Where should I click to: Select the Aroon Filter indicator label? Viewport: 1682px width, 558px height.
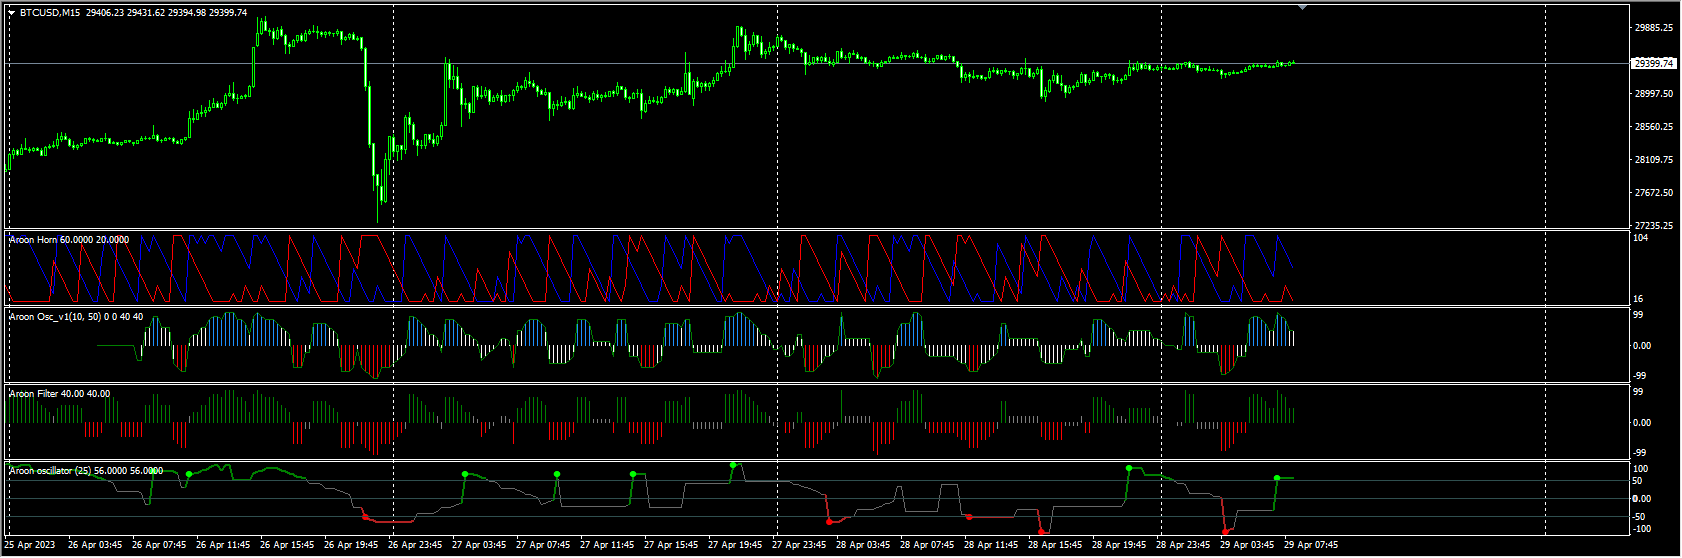point(60,394)
